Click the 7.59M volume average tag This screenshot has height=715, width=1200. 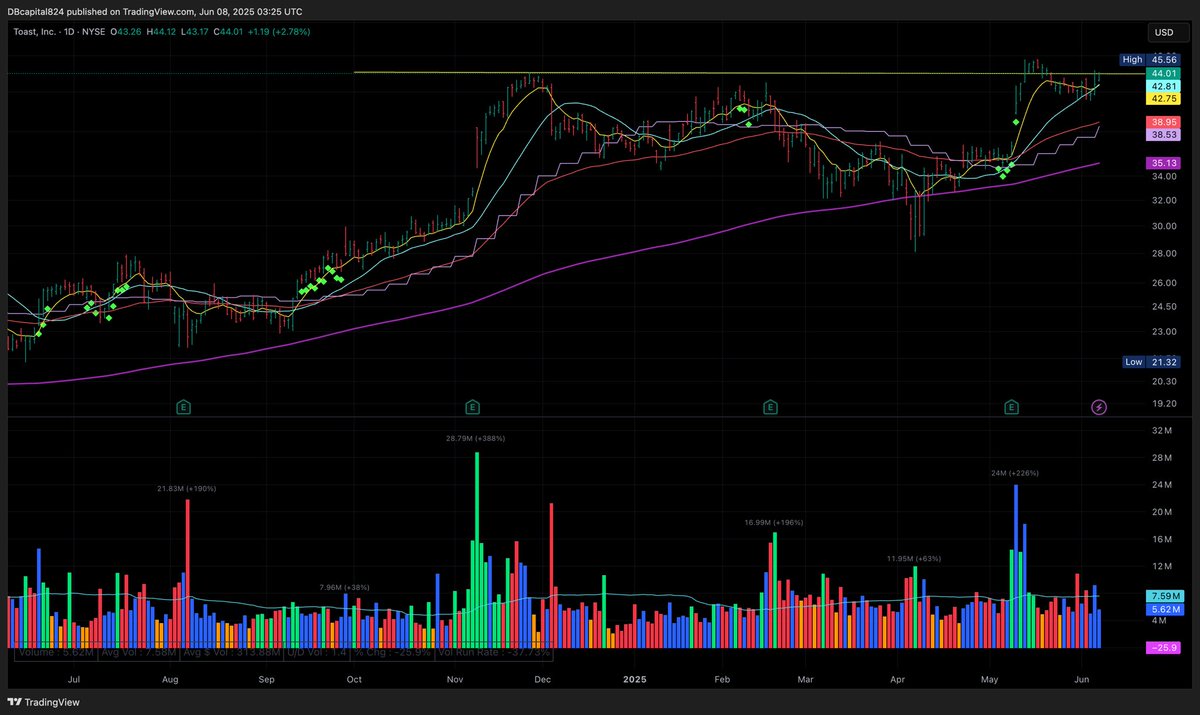click(x=1165, y=596)
